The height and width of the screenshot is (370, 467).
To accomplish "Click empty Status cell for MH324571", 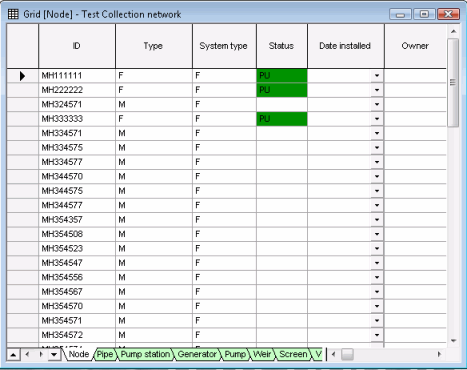I will 282,104.
